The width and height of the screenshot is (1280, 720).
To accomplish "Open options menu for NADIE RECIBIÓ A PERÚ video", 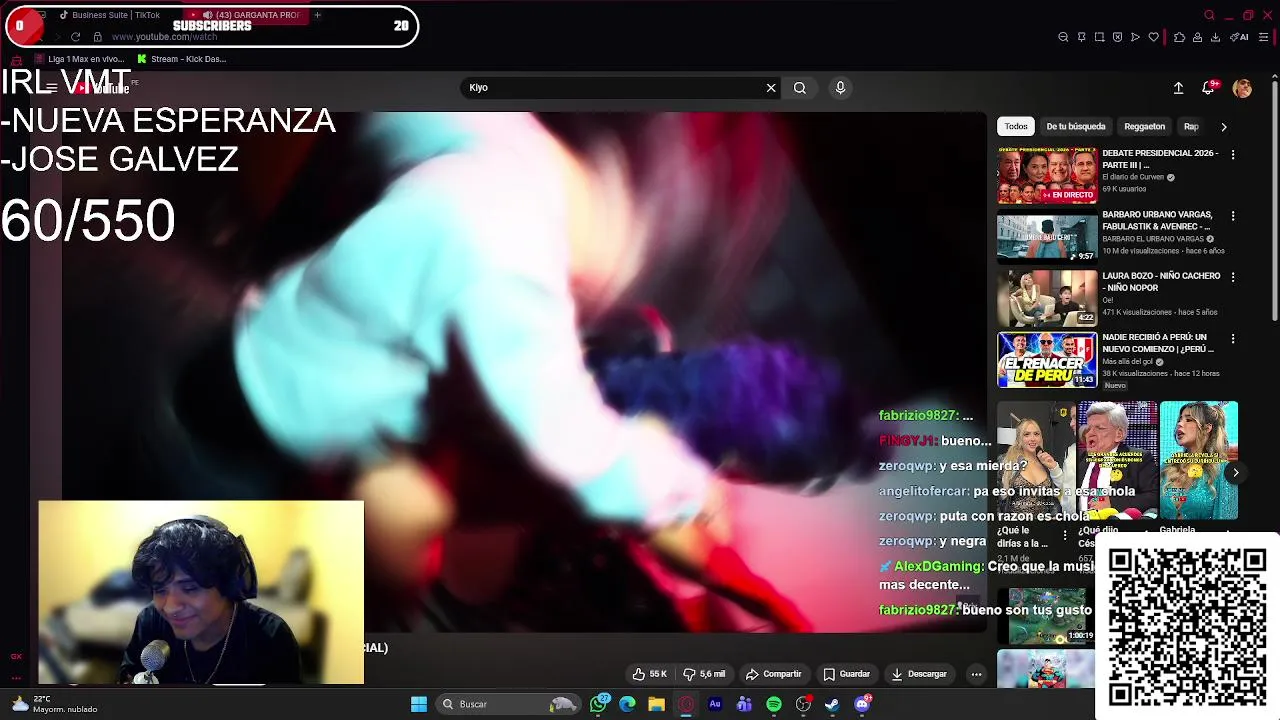I will (x=1233, y=339).
